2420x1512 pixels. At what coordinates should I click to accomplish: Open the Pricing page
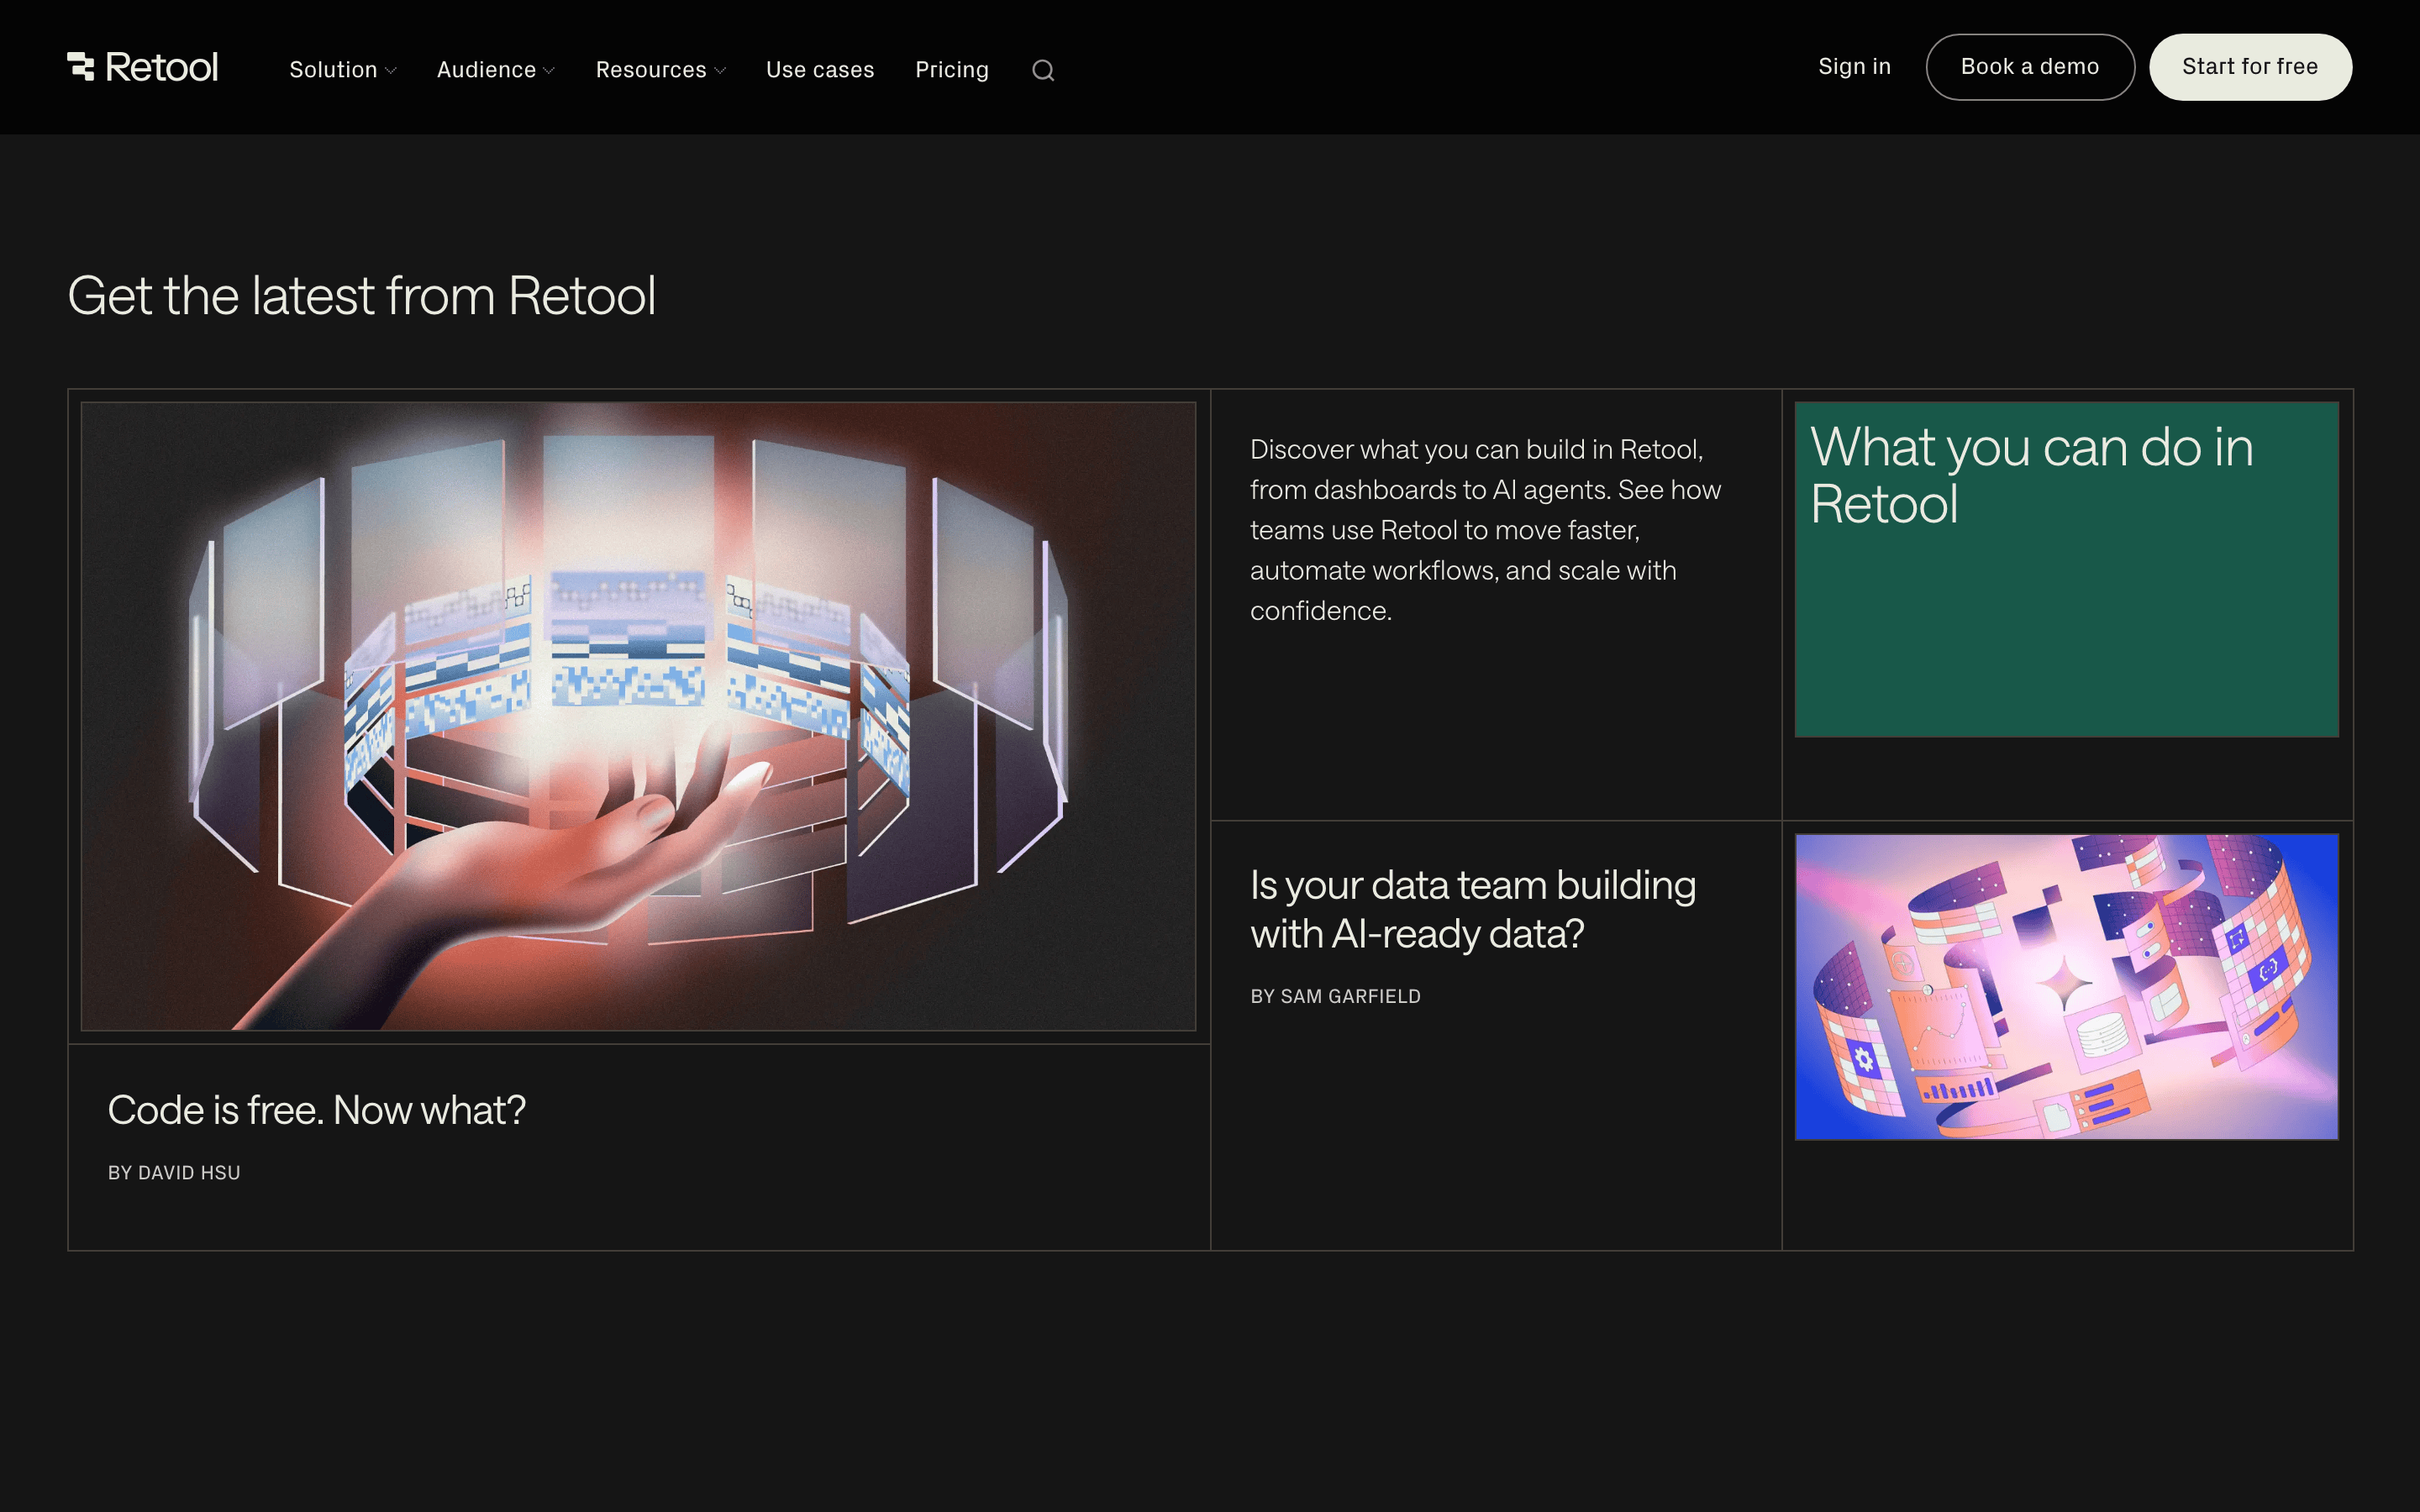coord(952,69)
